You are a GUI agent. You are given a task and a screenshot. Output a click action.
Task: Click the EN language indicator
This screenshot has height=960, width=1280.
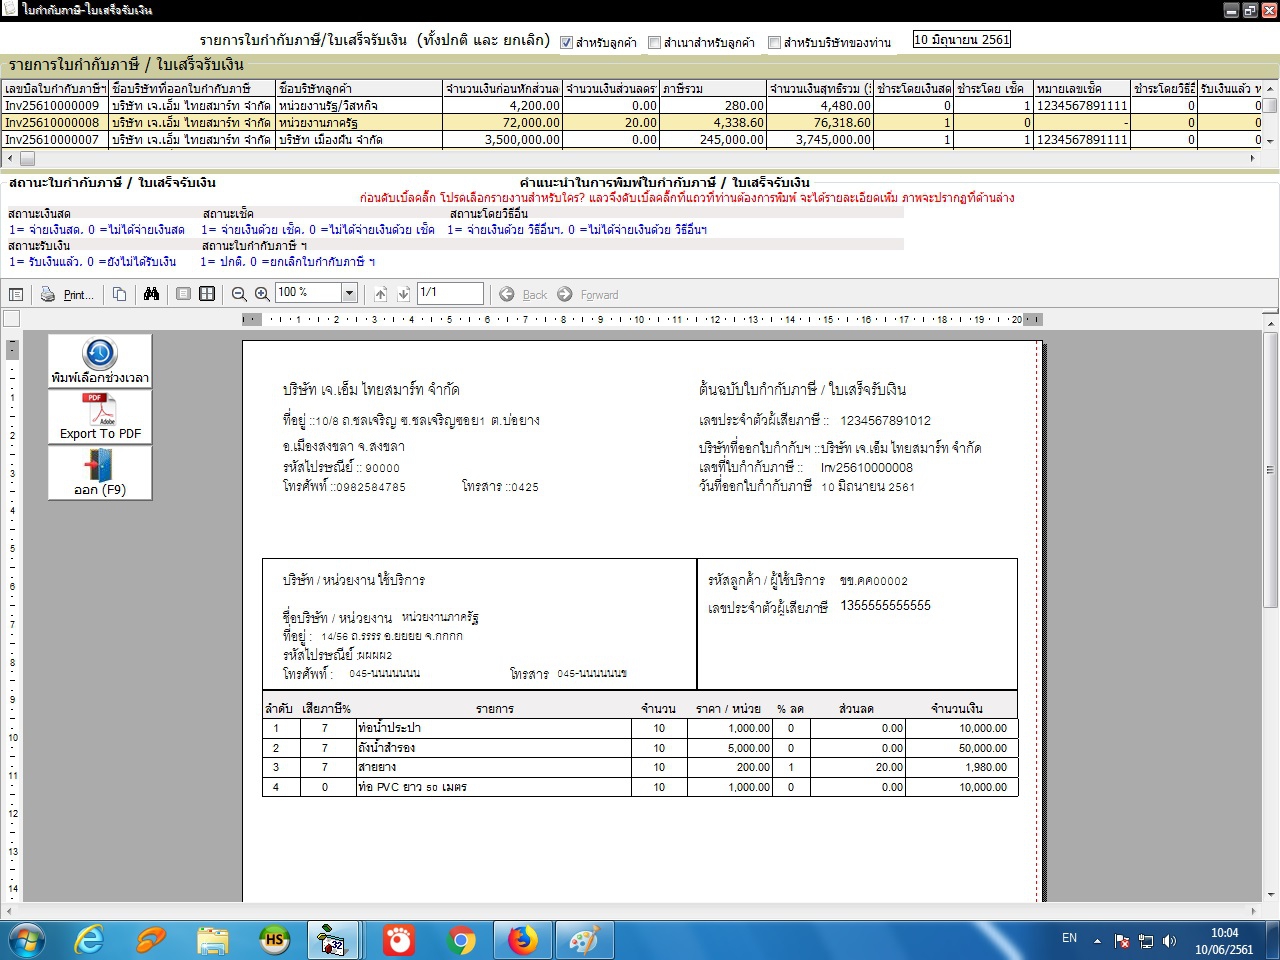pos(1069,938)
